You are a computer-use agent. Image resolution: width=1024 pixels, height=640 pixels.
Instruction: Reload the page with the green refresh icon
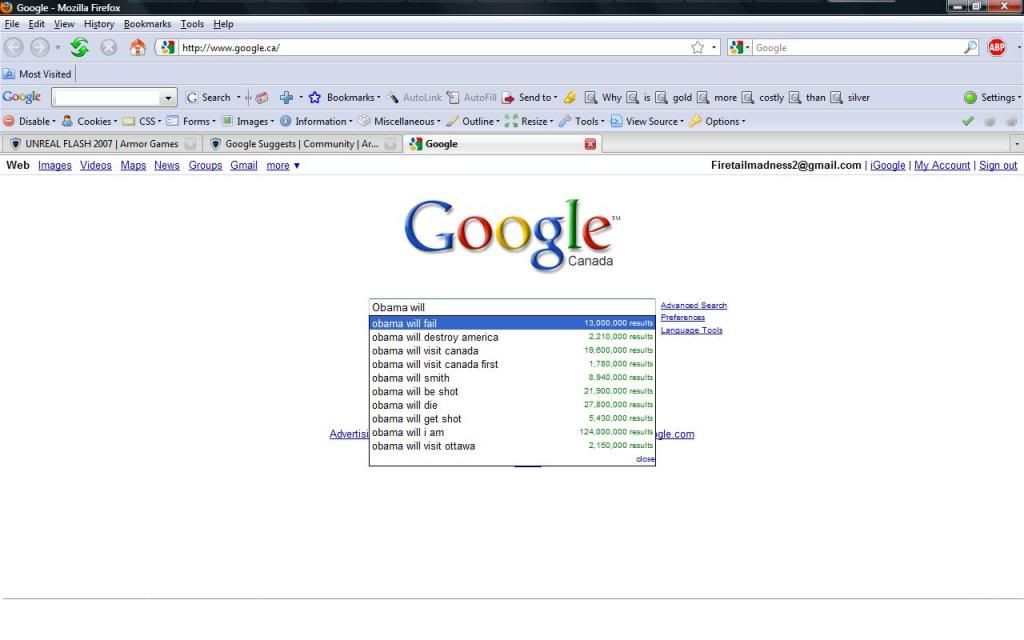pyautogui.click(x=80, y=48)
